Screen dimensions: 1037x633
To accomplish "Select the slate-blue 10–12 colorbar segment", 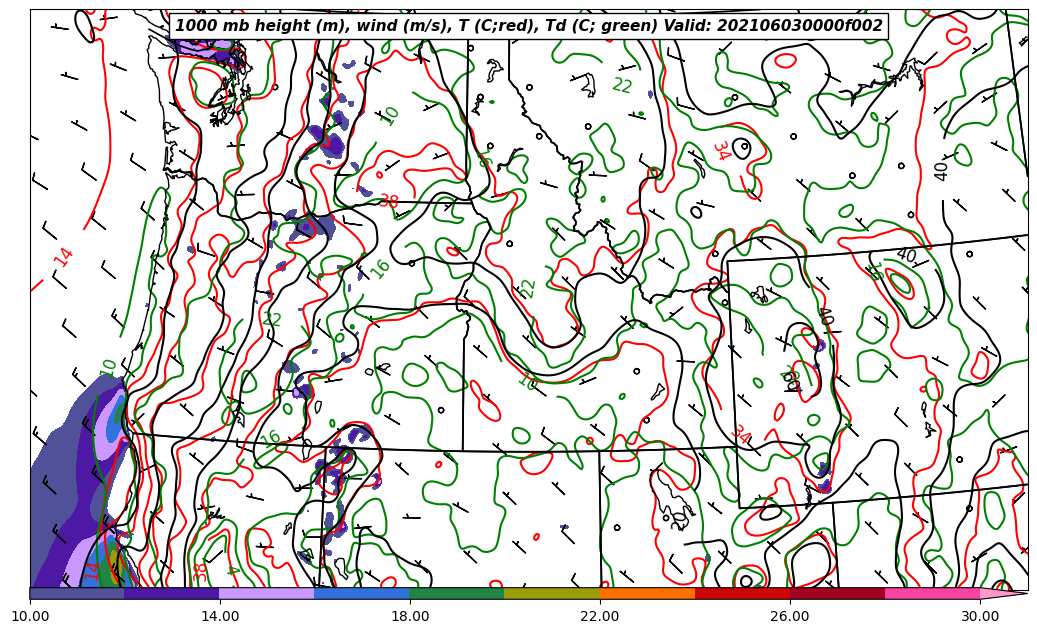I will click(77, 593).
